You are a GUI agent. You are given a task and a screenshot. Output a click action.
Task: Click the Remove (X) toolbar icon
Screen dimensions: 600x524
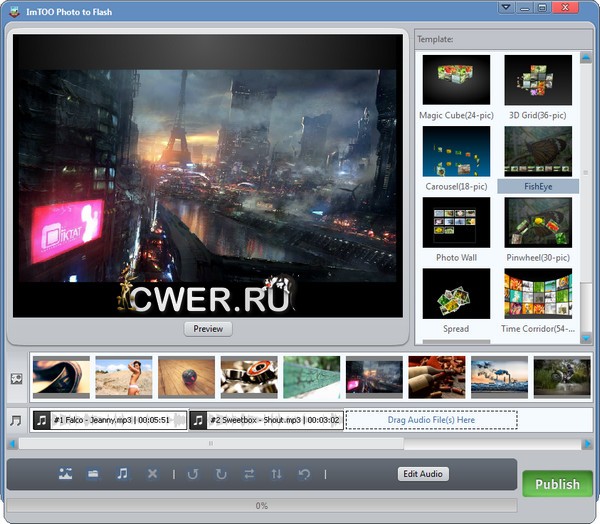point(152,474)
